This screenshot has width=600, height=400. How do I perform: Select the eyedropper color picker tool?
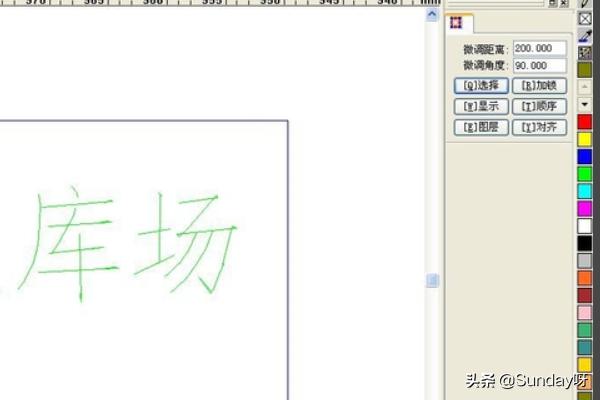(585, 35)
